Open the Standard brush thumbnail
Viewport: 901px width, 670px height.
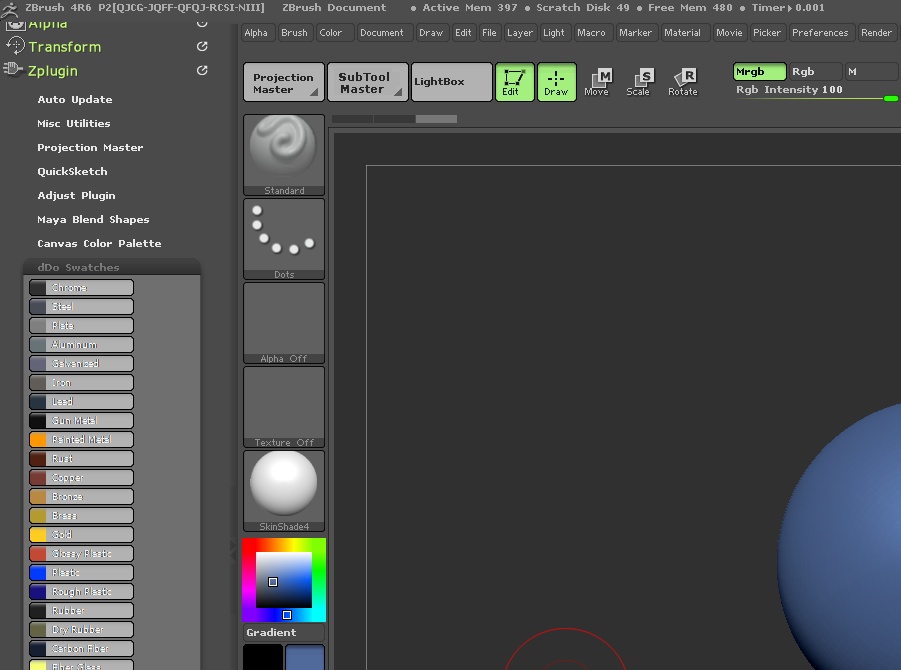(x=284, y=155)
